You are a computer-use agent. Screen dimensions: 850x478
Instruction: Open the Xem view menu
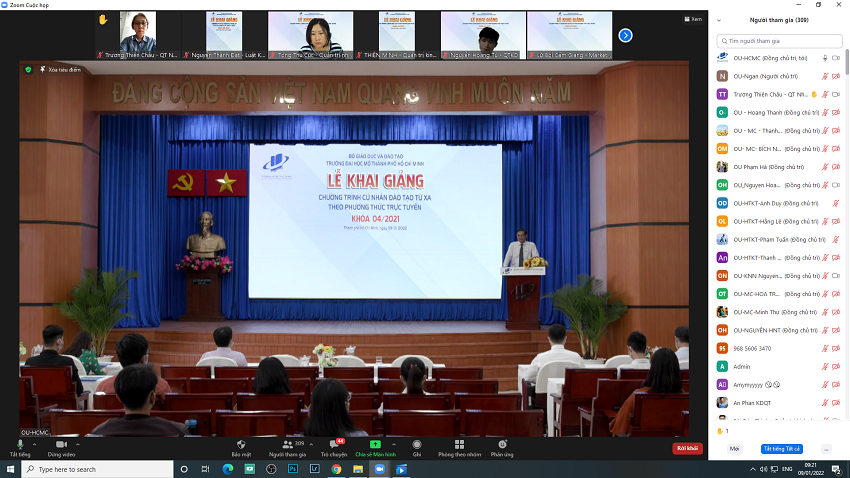pos(693,19)
